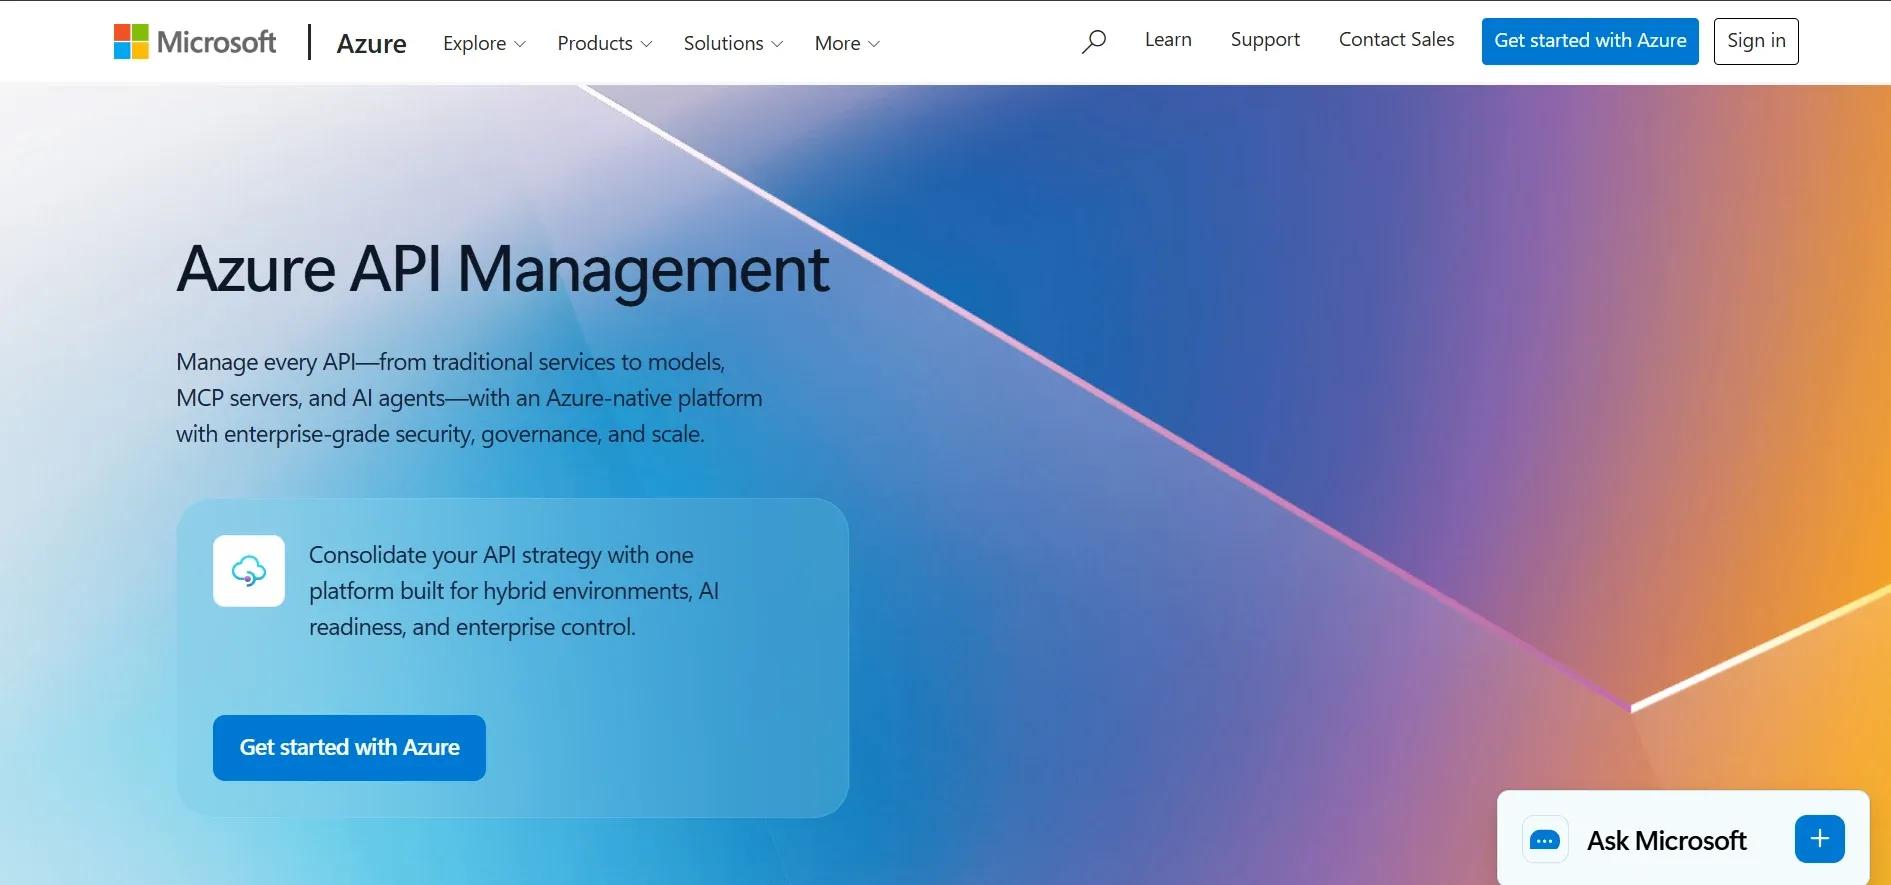Open the Learn link
The width and height of the screenshot is (1891, 885).
(x=1168, y=40)
